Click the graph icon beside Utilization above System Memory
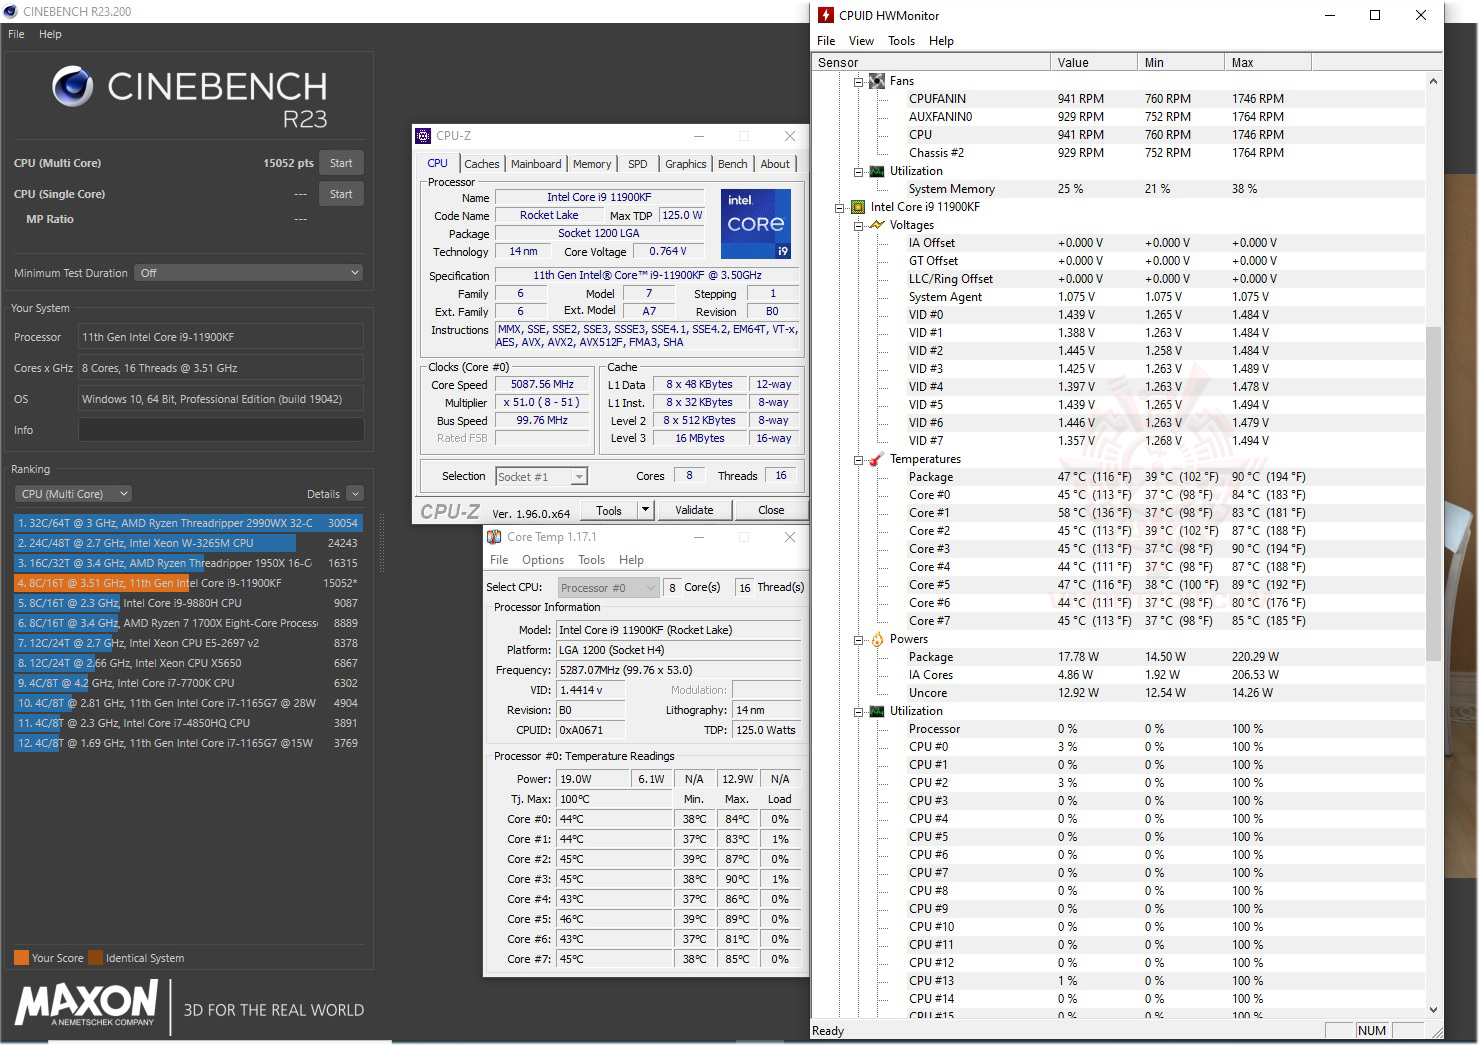The width and height of the screenshot is (1480, 1046). (x=877, y=171)
